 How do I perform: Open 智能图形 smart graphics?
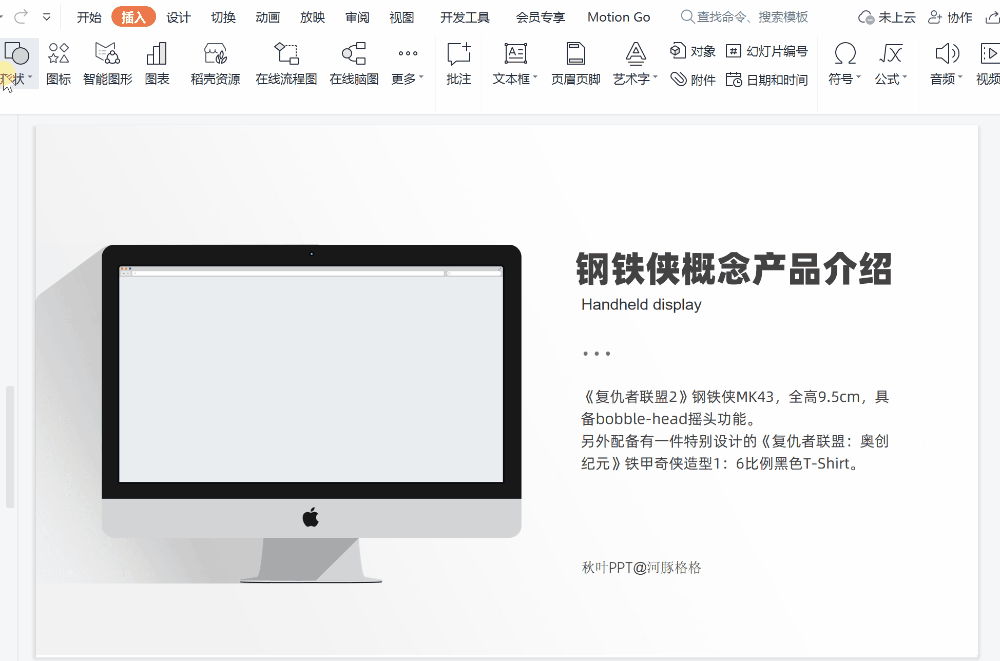tap(107, 63)
